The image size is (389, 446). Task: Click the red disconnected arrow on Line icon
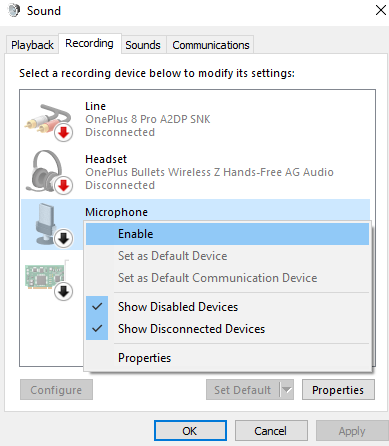(63, 133)
